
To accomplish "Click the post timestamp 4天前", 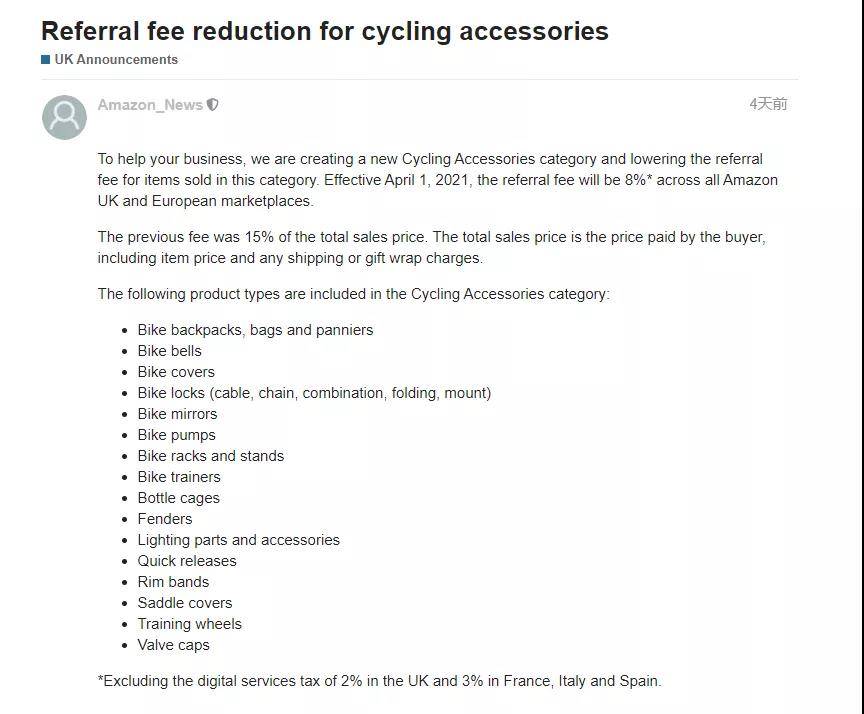I will tap(768, 104).
